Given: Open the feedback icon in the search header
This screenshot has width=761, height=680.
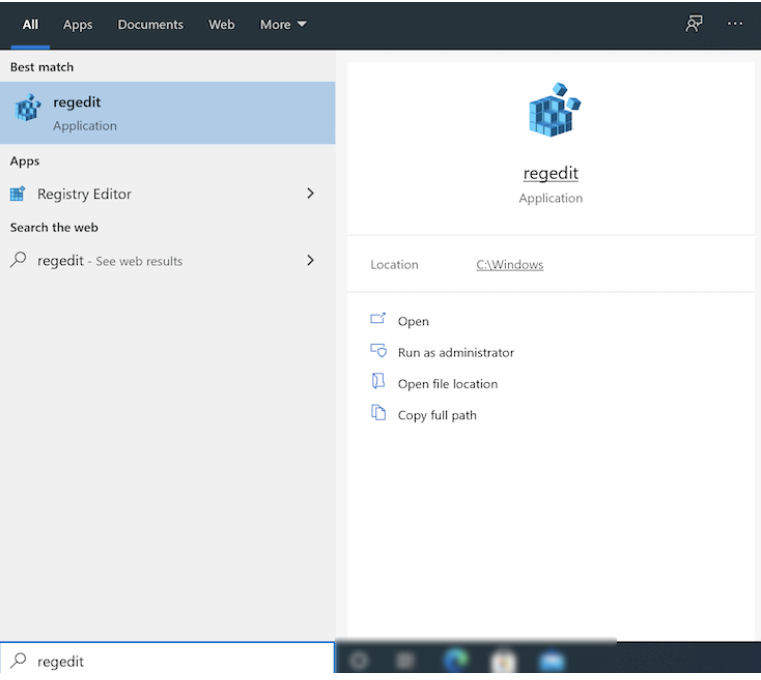Looking at the screenshot, I should 694,23.
